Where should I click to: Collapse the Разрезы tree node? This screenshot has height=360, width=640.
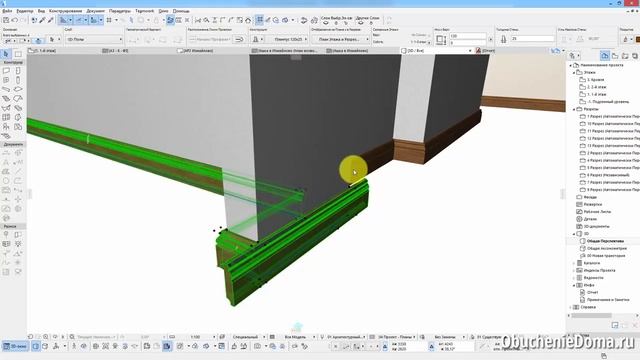(x=574, y=109)
